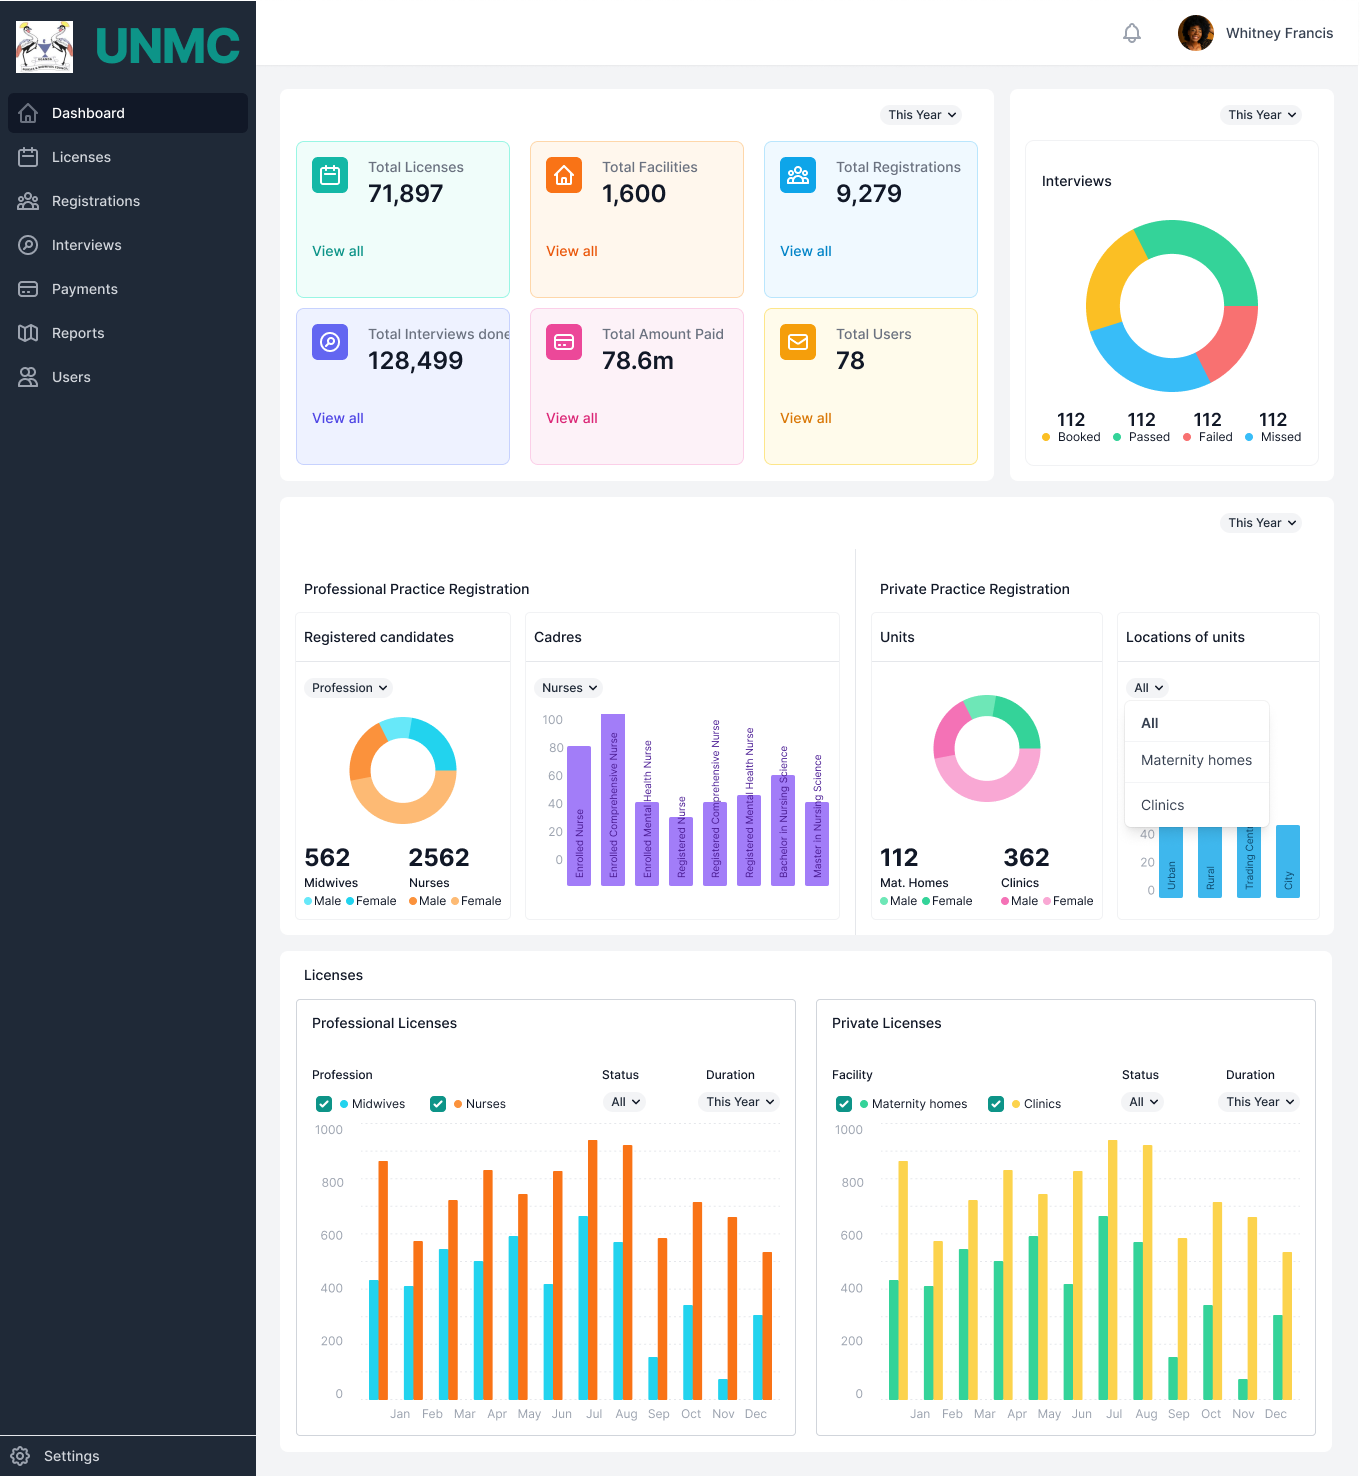Select Maternity homes from the locations list
The height and width of the screenshot is (1476, 1360).
tap(1196, 760)
